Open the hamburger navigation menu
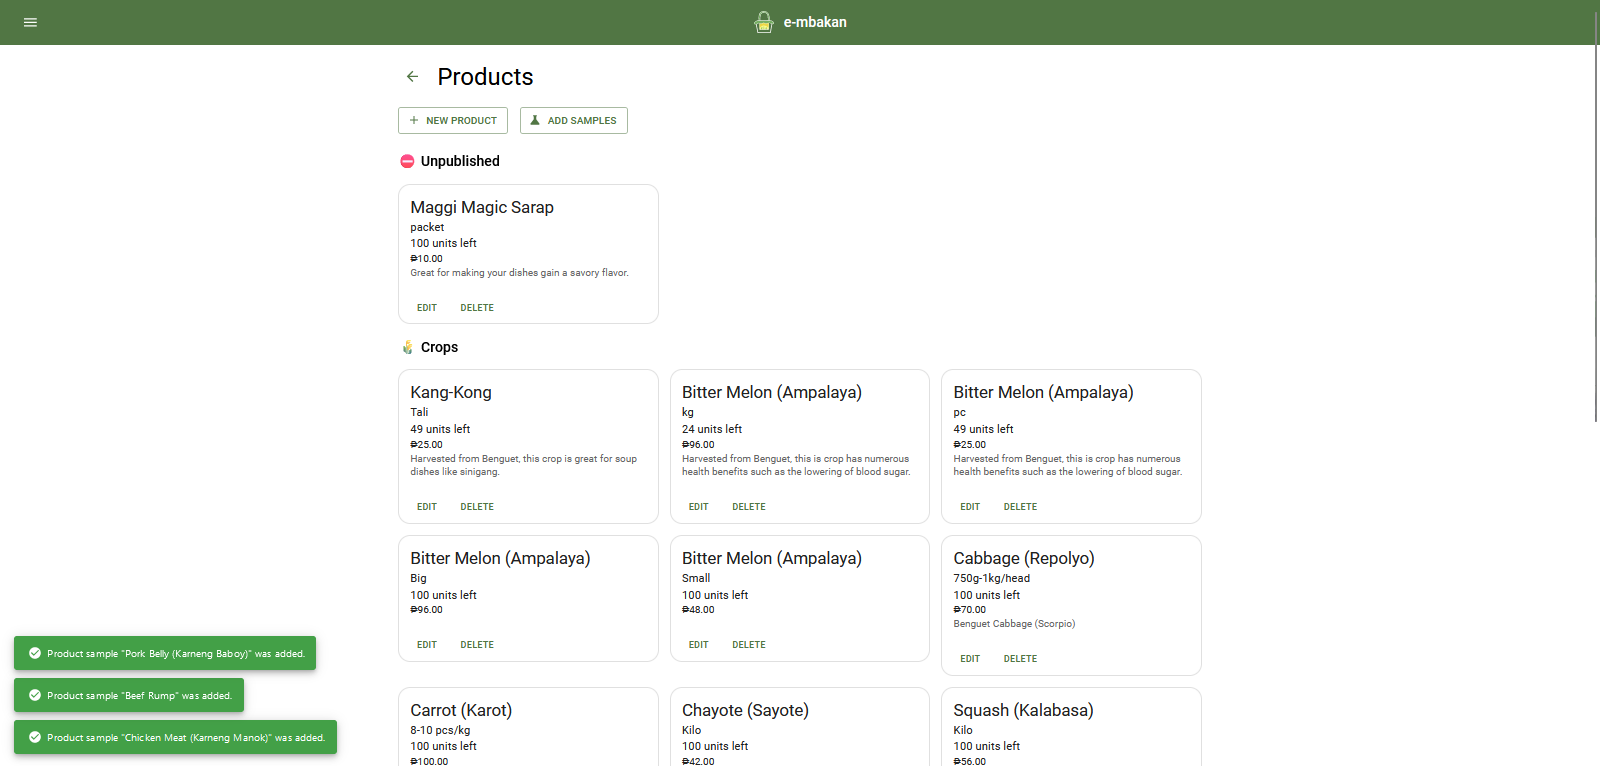This screenshot has width=1600, height=766. coord(30,22)
